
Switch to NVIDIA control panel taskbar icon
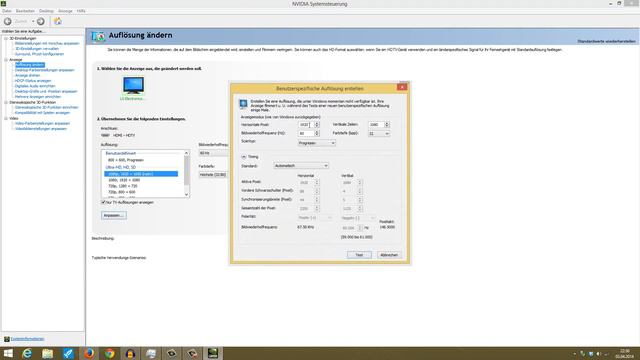click(x=213, y=353)
